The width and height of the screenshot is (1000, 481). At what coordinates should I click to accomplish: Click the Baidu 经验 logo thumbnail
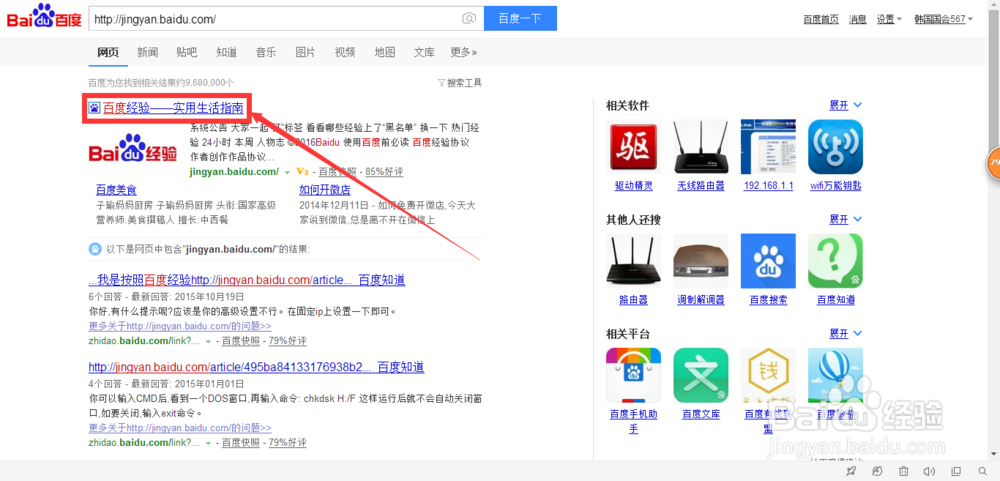[x=133, y=148]
